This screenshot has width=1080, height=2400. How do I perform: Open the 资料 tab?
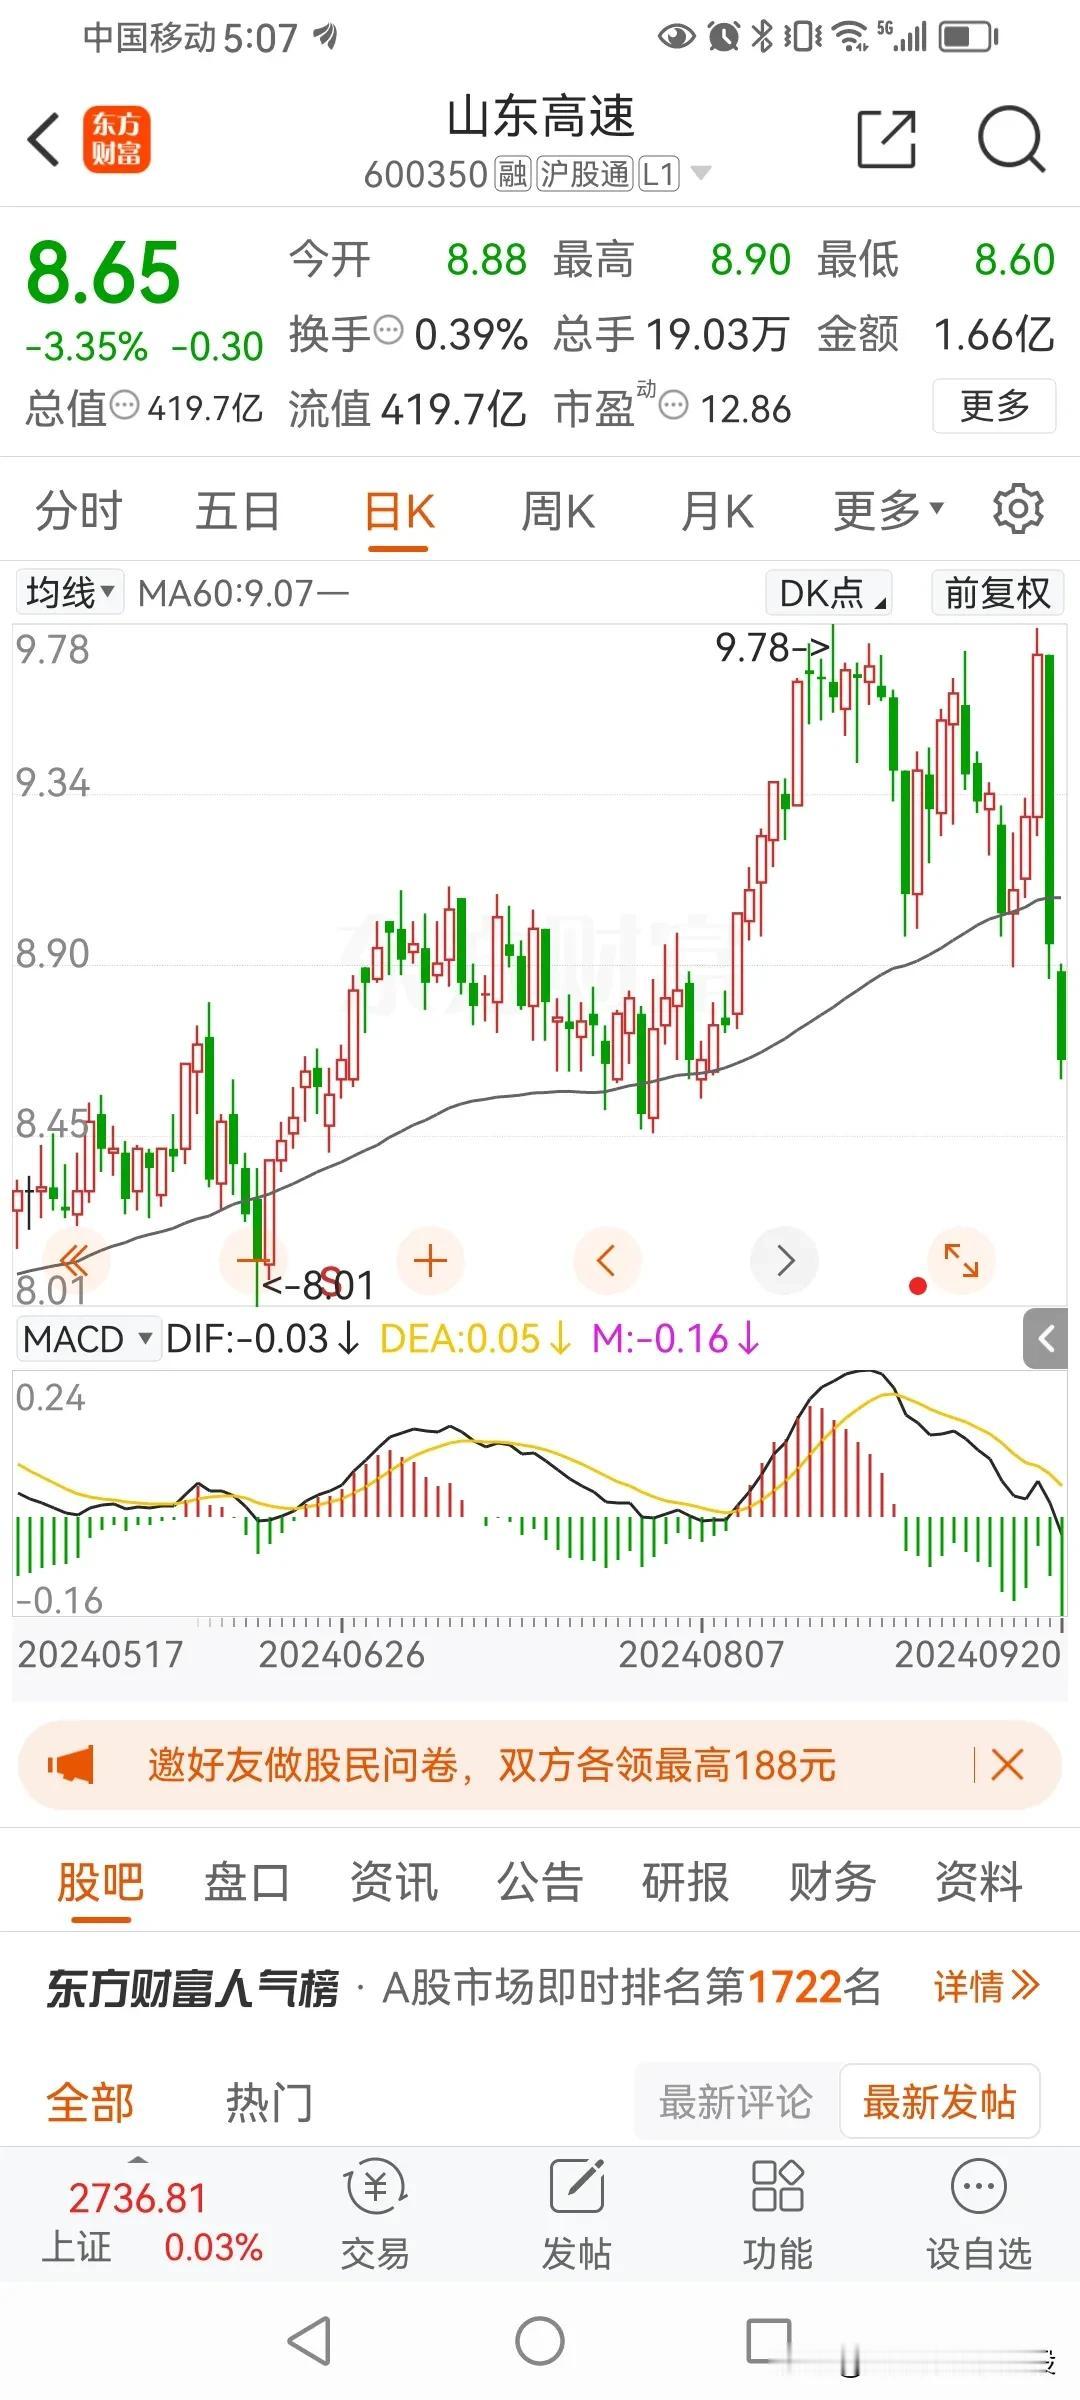tap(979, 1882)
